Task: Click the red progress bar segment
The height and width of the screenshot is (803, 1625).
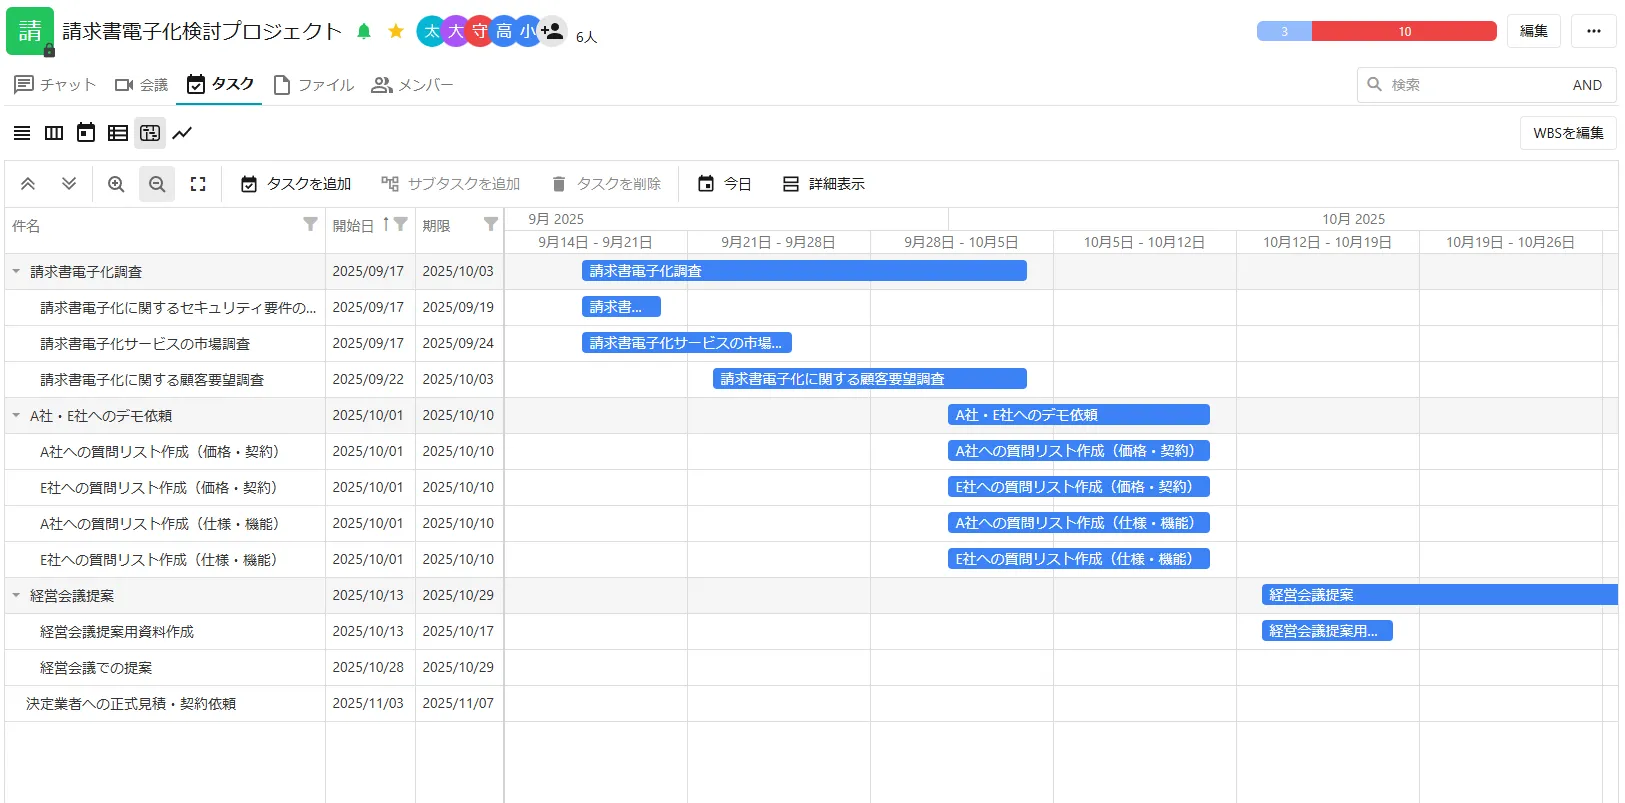Action: 1403,31
